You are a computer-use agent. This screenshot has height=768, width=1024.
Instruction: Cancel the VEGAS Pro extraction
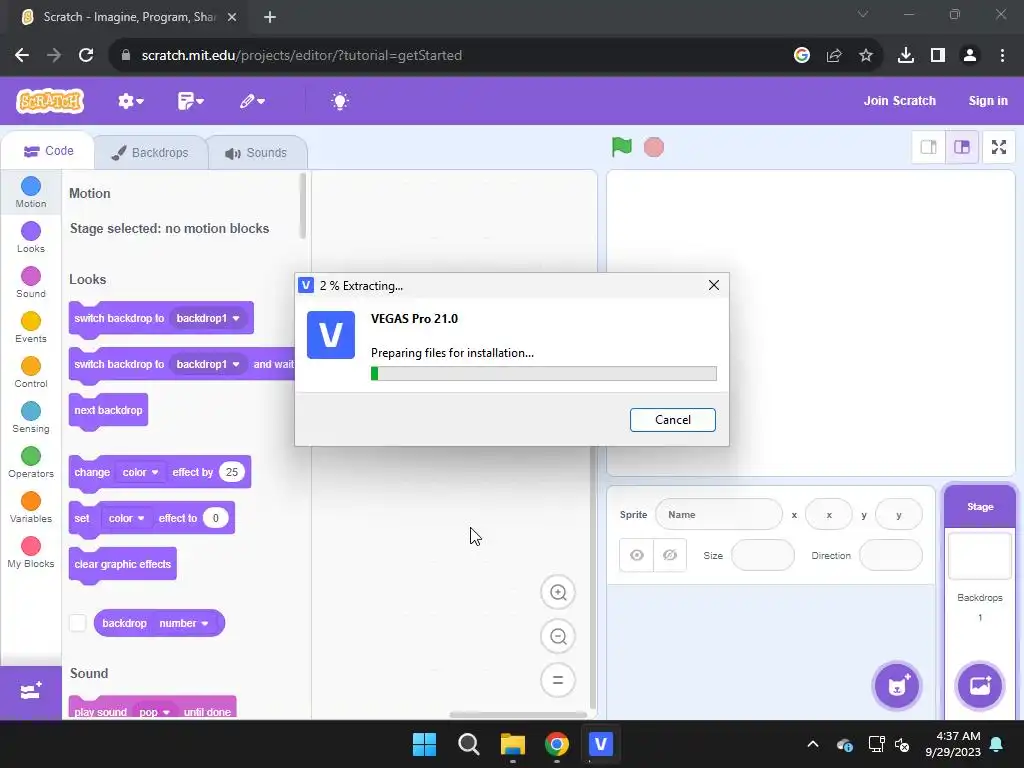point(673,420)
